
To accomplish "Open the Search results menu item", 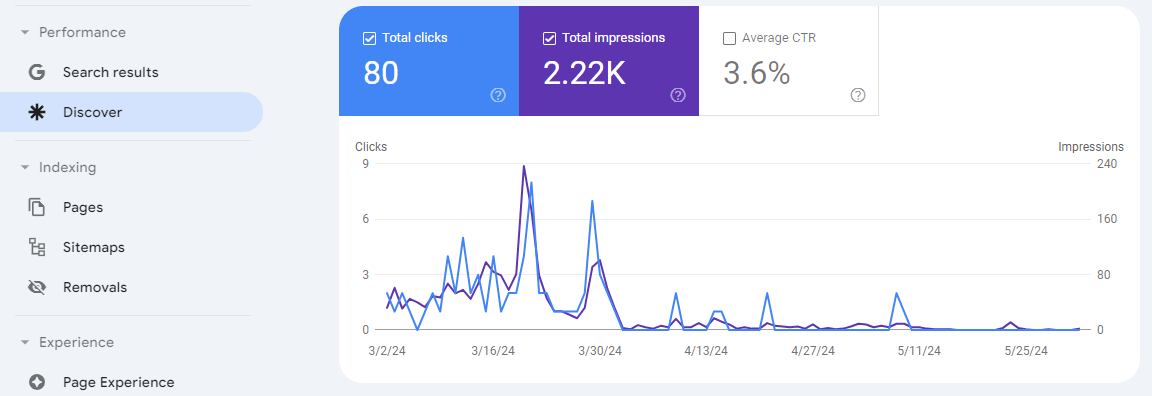I will click(x=131, y=72).
